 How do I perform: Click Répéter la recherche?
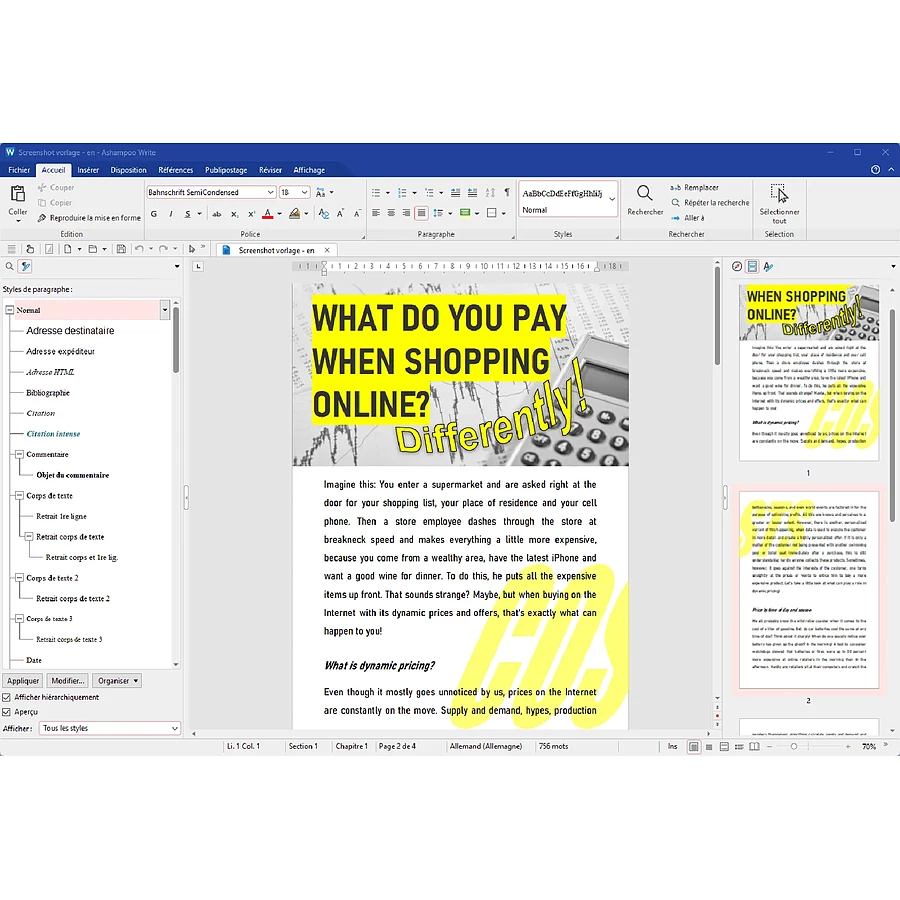(x=710, y=203)
